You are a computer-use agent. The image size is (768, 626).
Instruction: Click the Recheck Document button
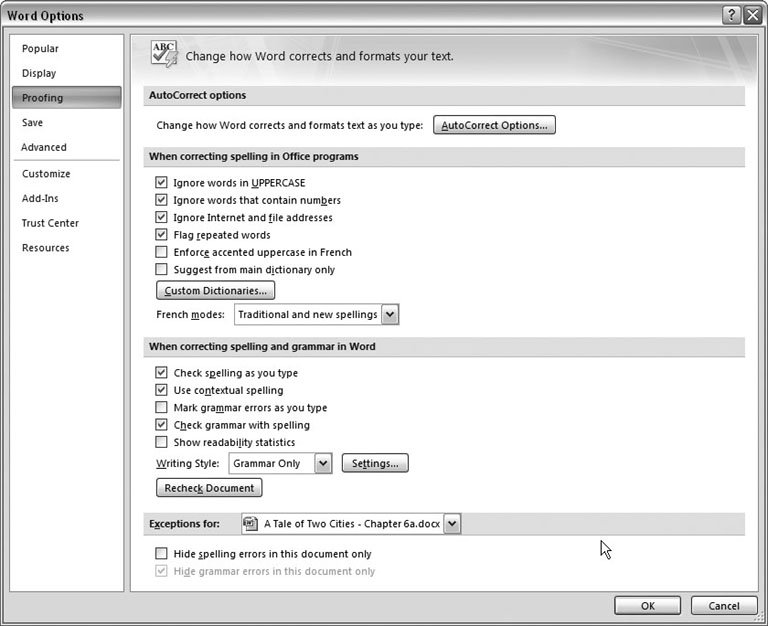[209, 488]
